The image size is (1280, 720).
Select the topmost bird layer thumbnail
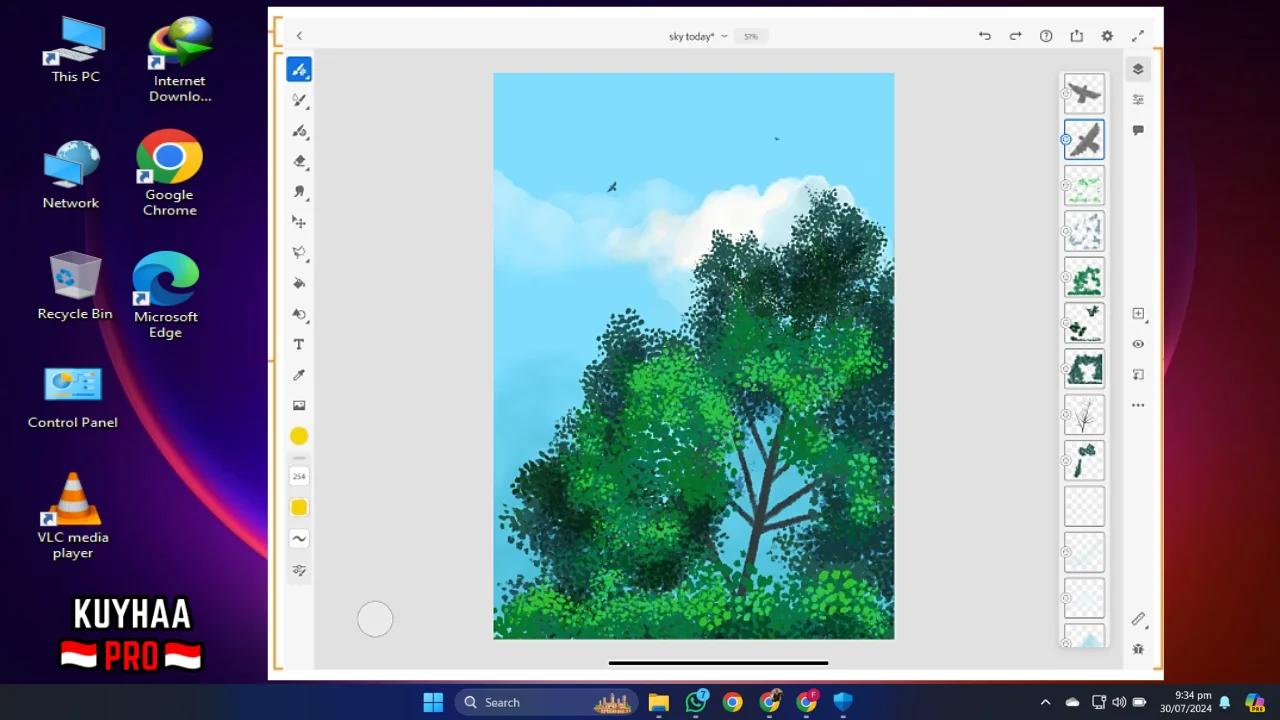(1085, 94)
